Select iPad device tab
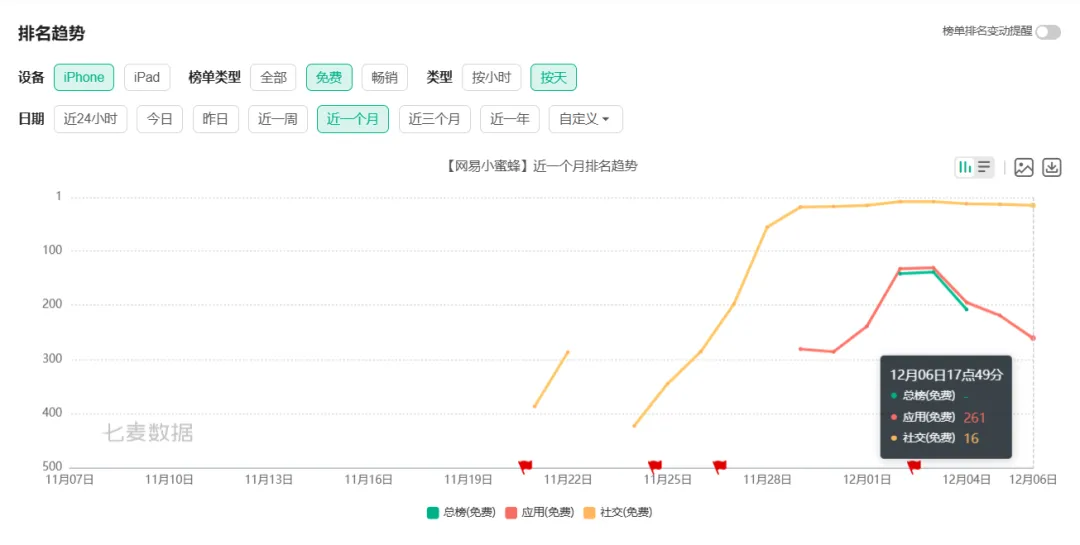 [x=147, y=77]
